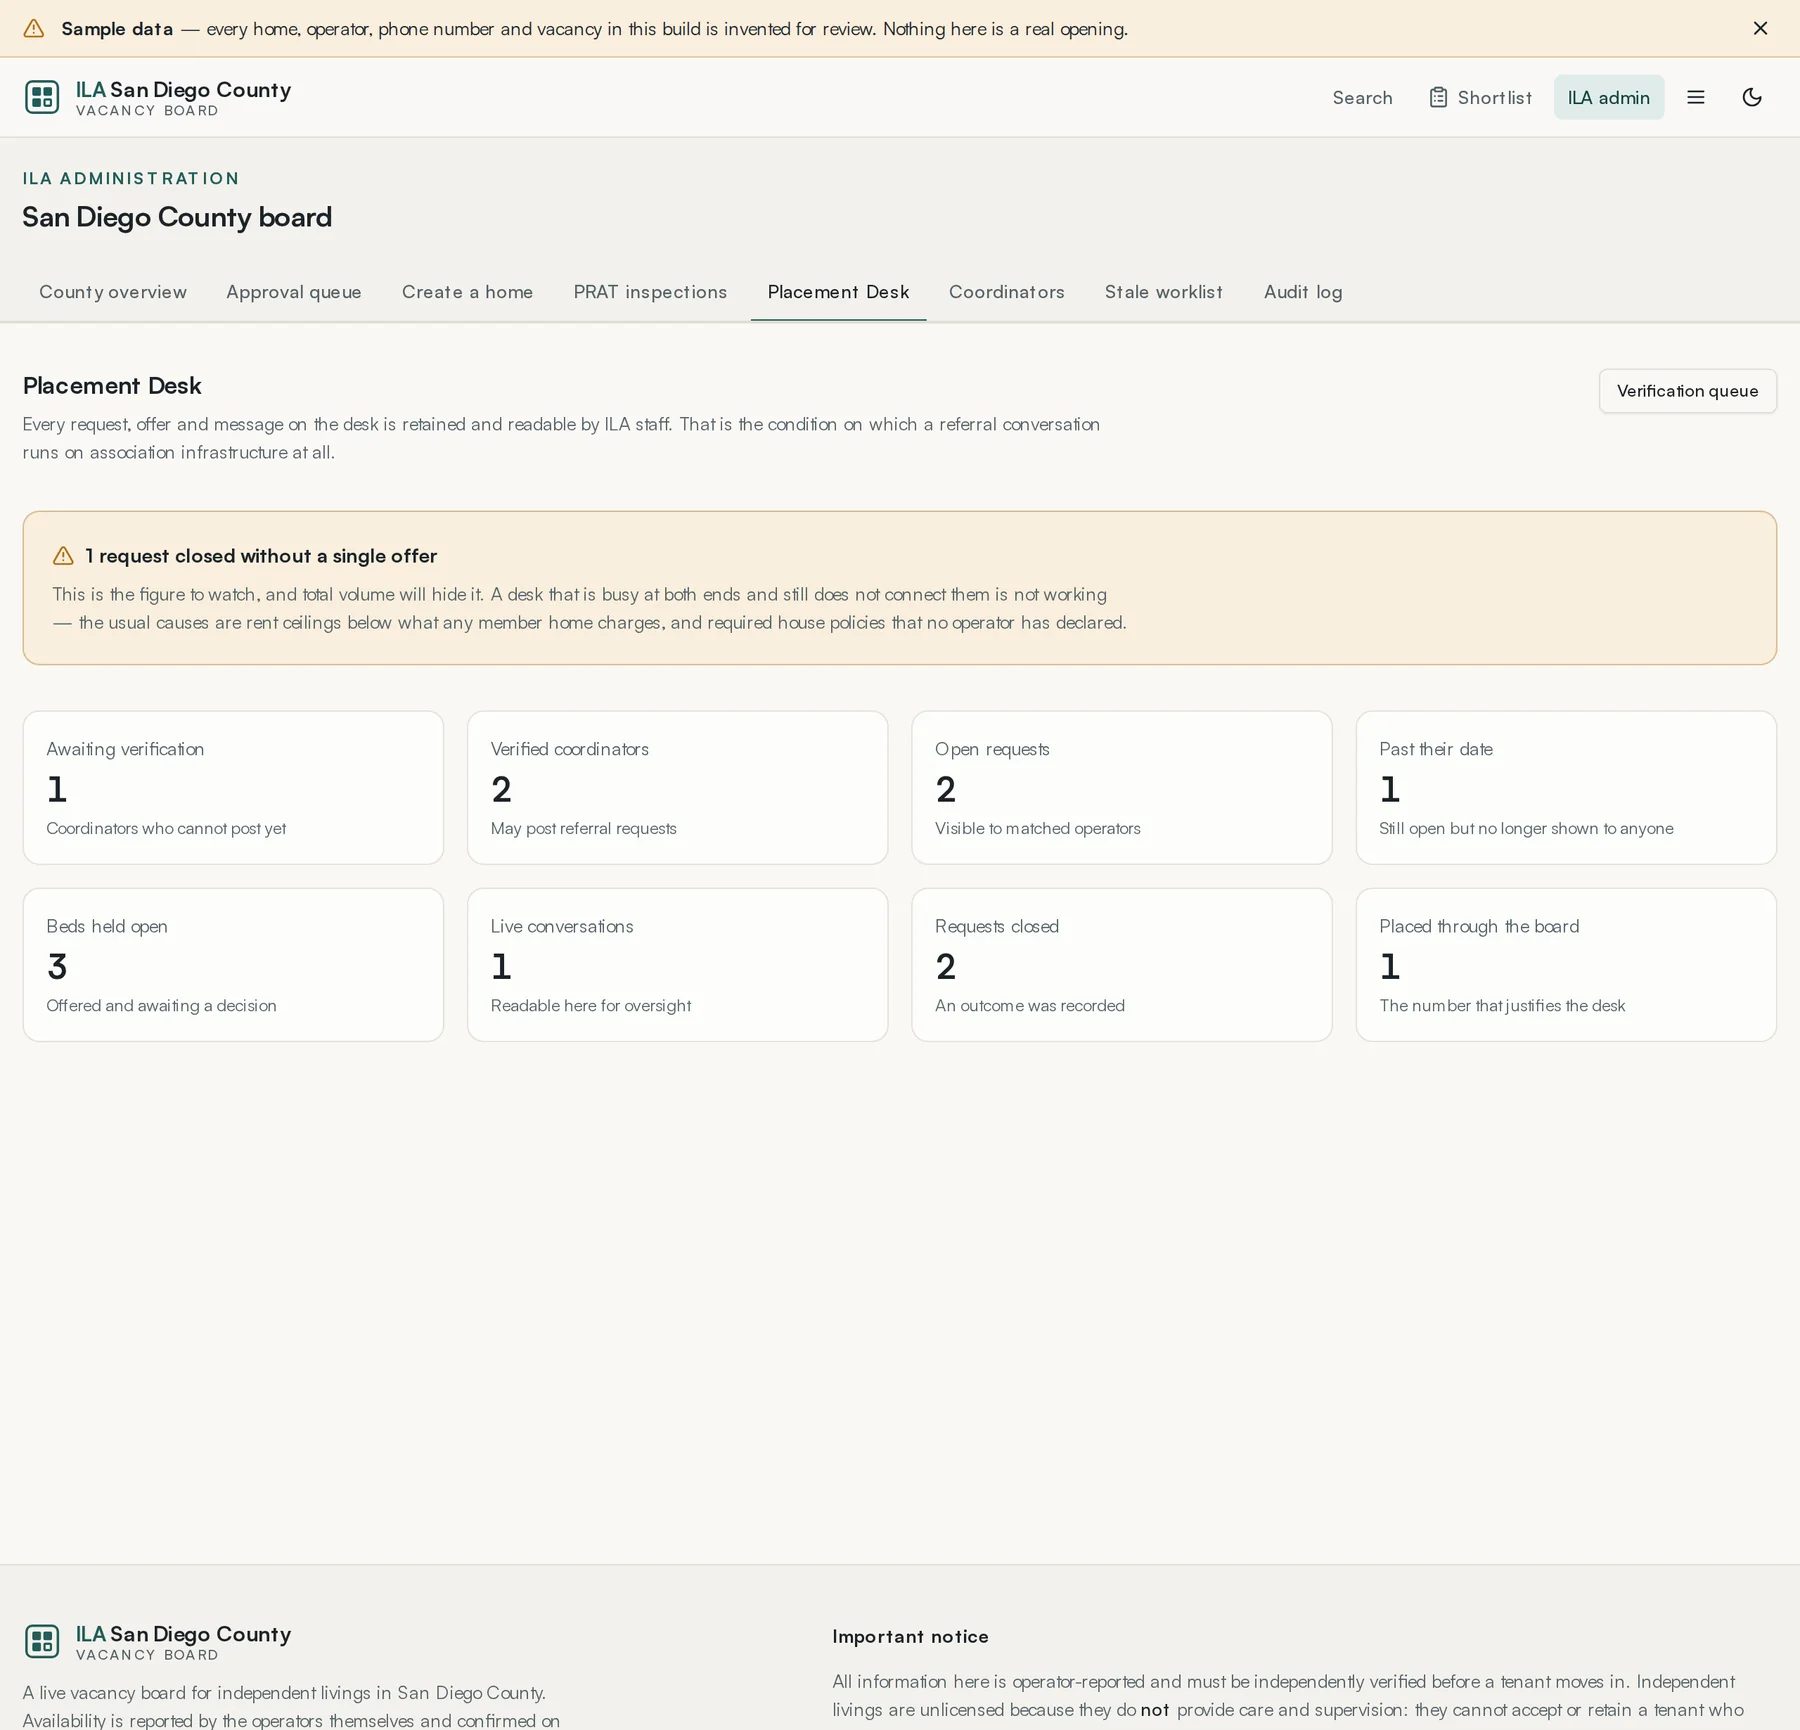Click the warning icon in closed-request alert
The width and height of the screenshot is (1800, 1730).
pyautogui.click(x=63, y=556)
